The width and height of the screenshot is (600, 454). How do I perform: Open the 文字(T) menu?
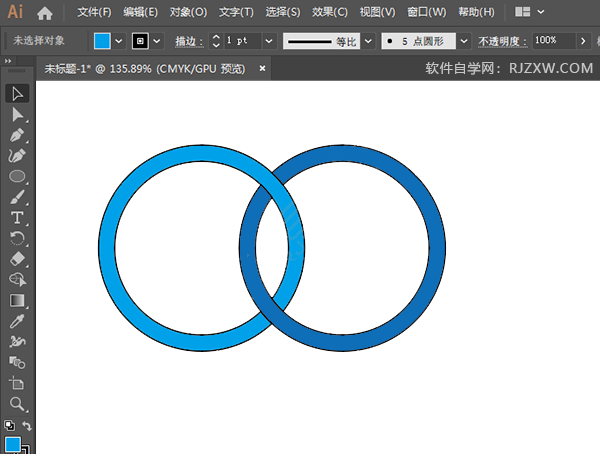coord(236,12)
